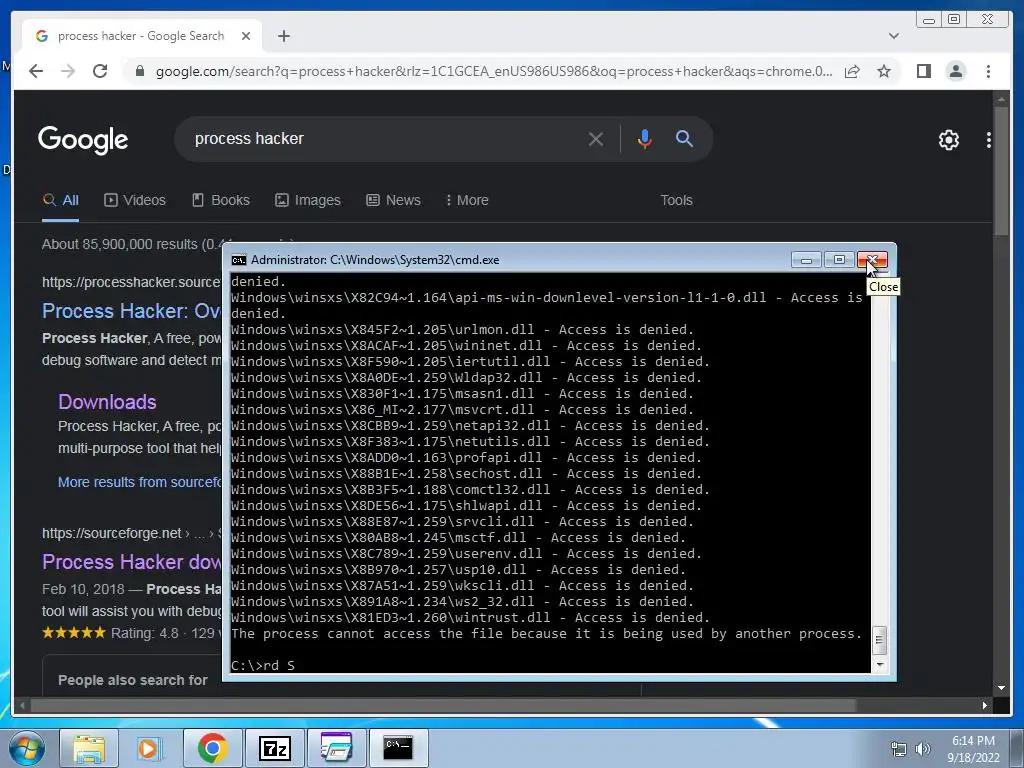Minimize the Chrome browser window
Viewport: 1024px width, 768px height.
(x=929, y=20)
